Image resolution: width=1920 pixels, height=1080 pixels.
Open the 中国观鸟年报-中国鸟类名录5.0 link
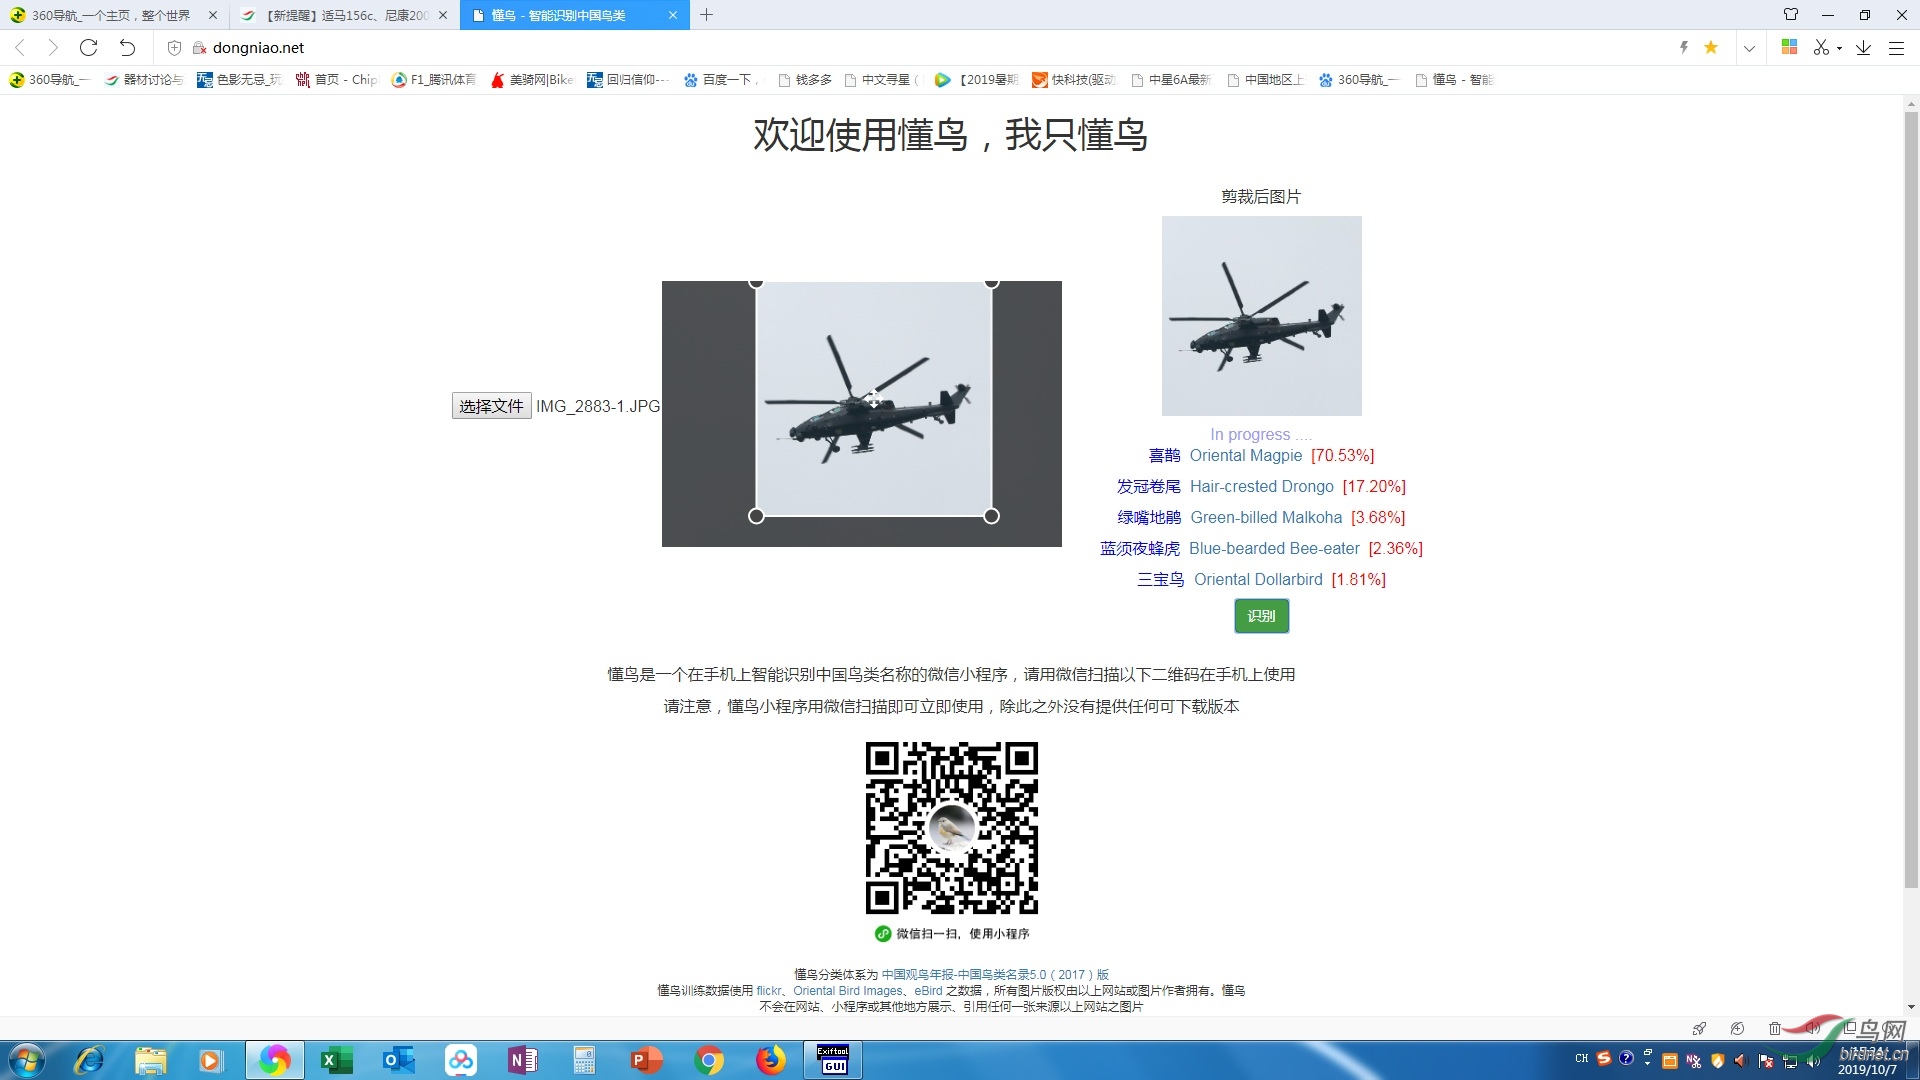point(995,974)
